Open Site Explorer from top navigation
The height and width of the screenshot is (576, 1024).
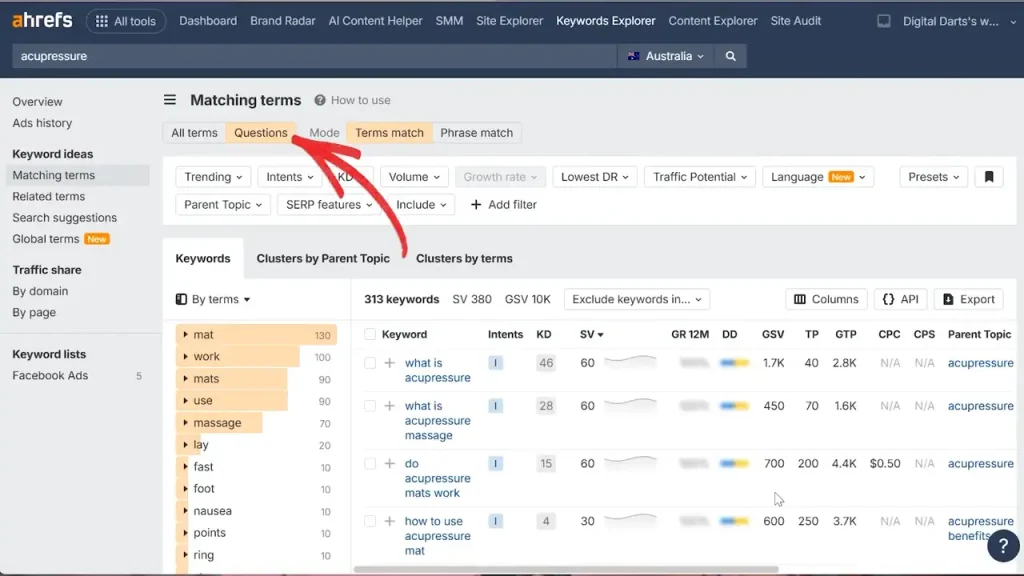click(x=509, y=20)
